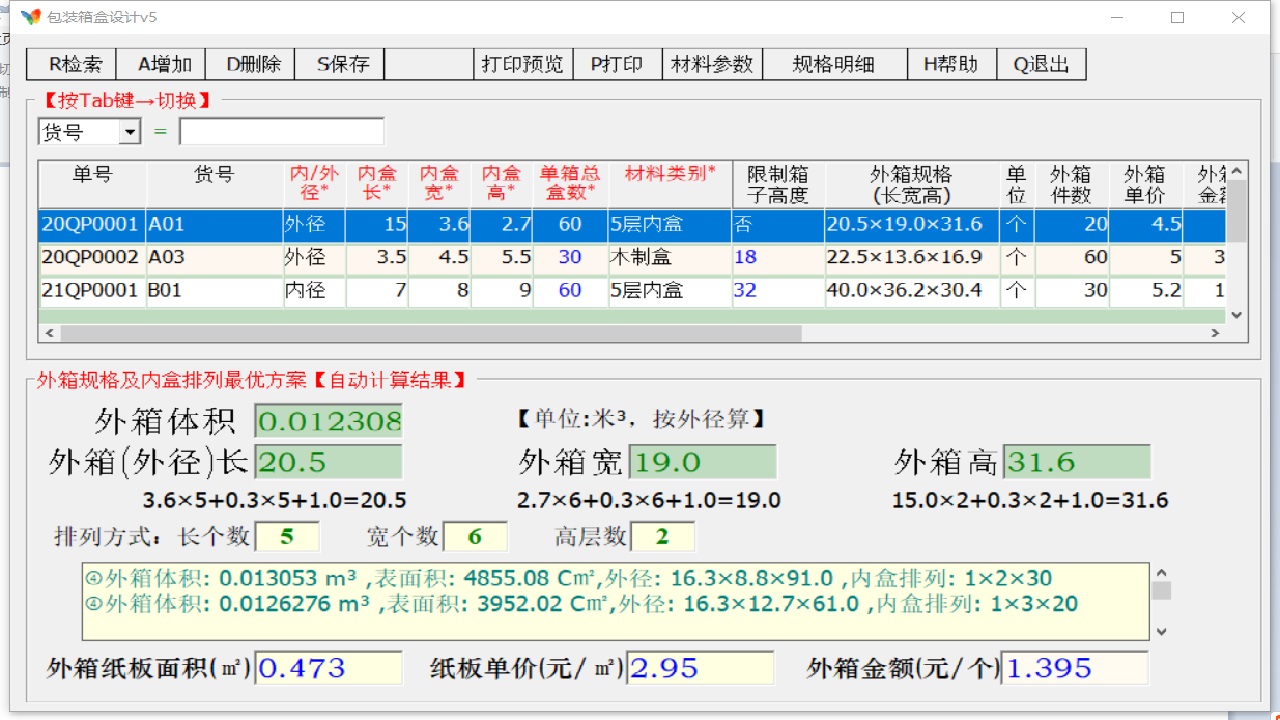Click result line with 外径 16.3×12.7×61.0
This screenshot has width=1280, height=720.
click(582, 603)
